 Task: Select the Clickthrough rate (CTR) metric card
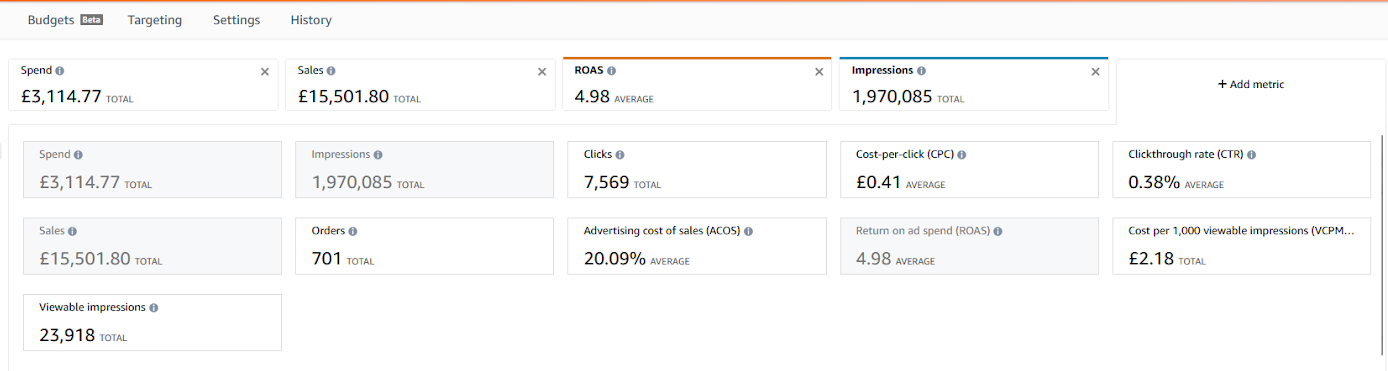coord(1241,169)
